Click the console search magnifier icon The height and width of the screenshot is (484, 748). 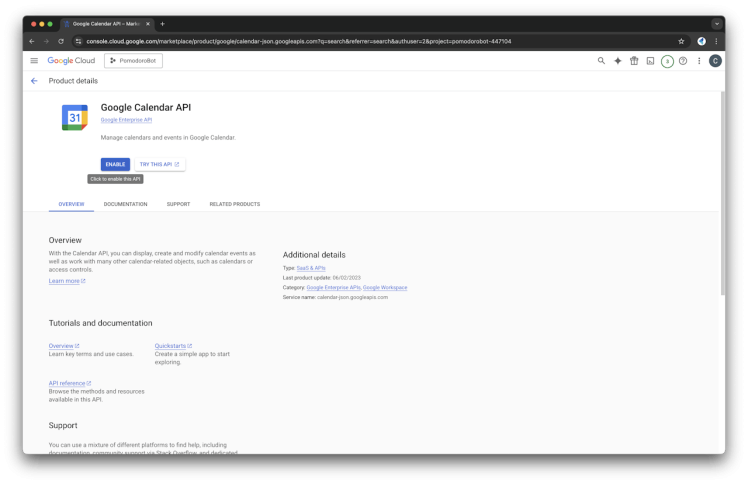click(601, 61)
